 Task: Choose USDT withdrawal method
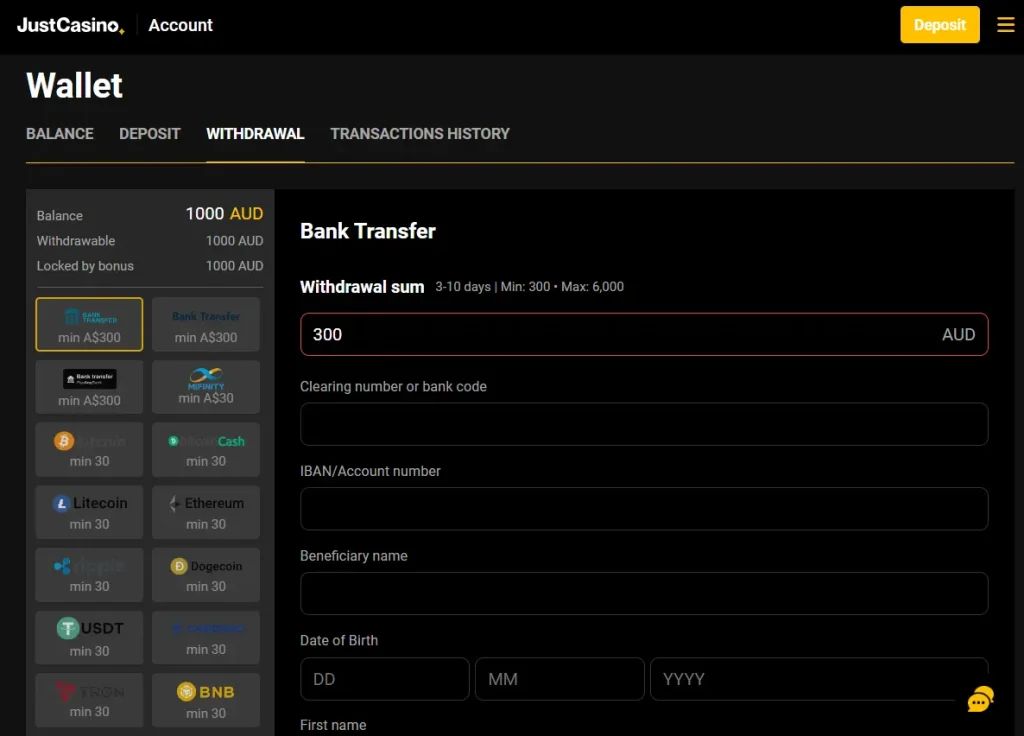point(89,638)
